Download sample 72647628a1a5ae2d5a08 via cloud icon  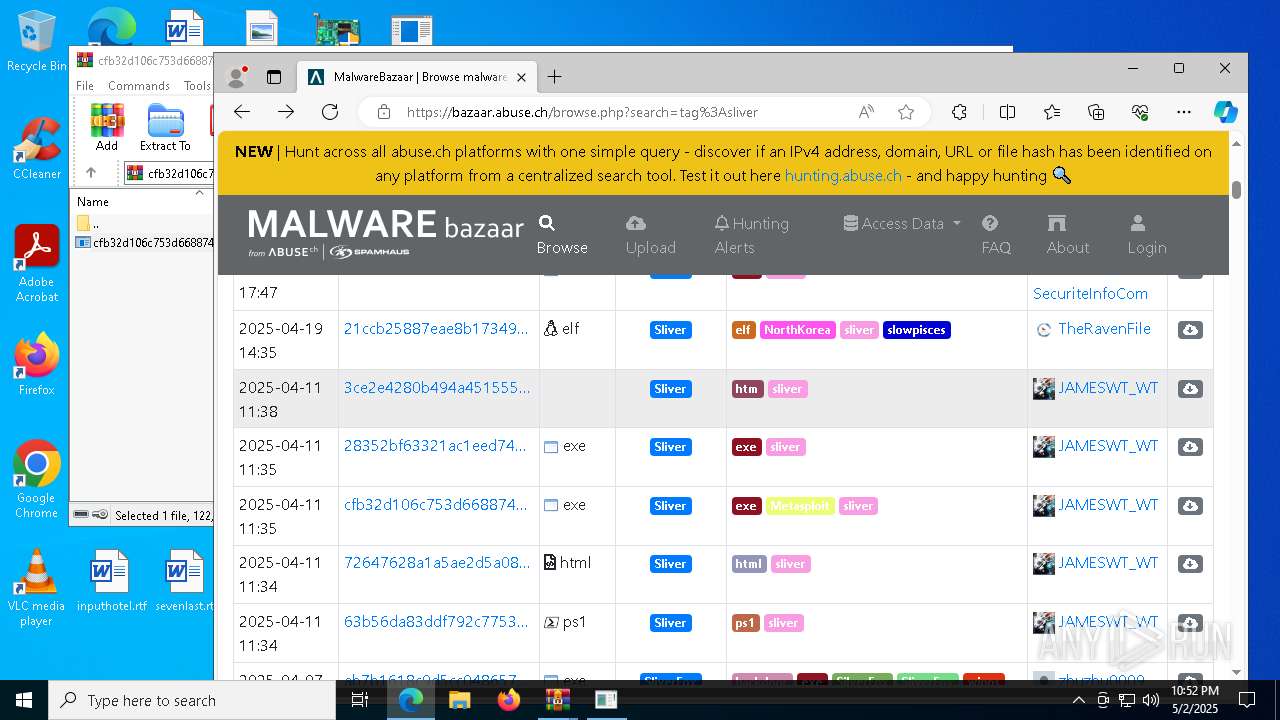[1190, 564]
